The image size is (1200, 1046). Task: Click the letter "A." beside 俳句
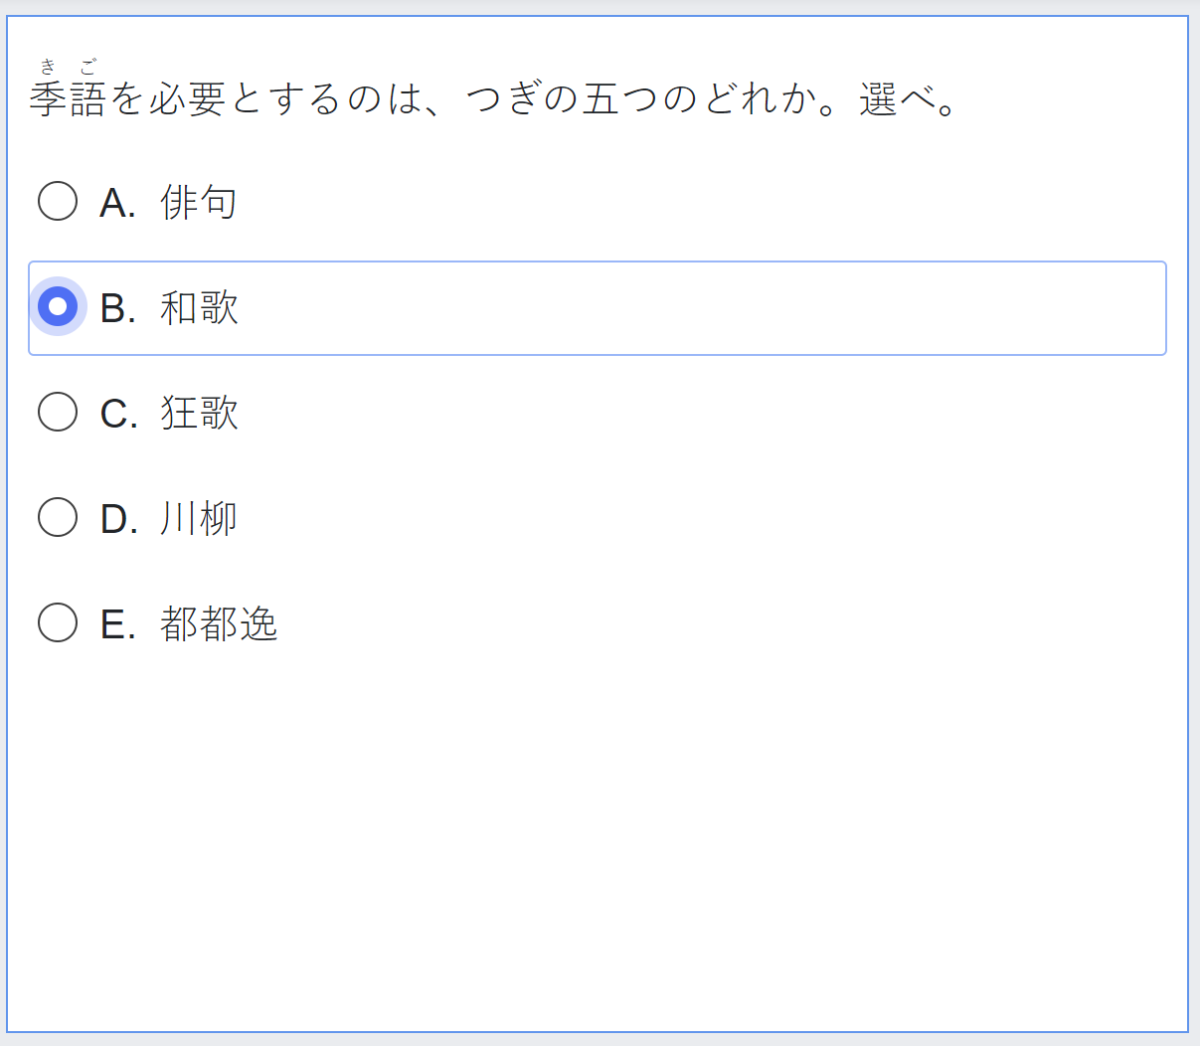118,203
